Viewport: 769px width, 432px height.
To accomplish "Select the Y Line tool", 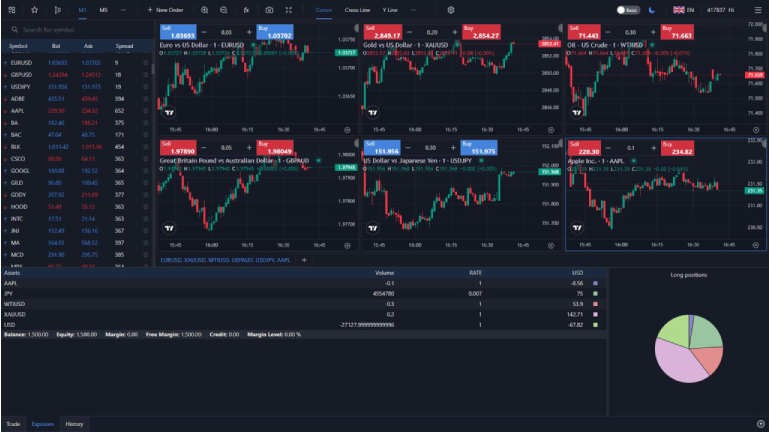I will pyautogui.click(x=390, y=10).
